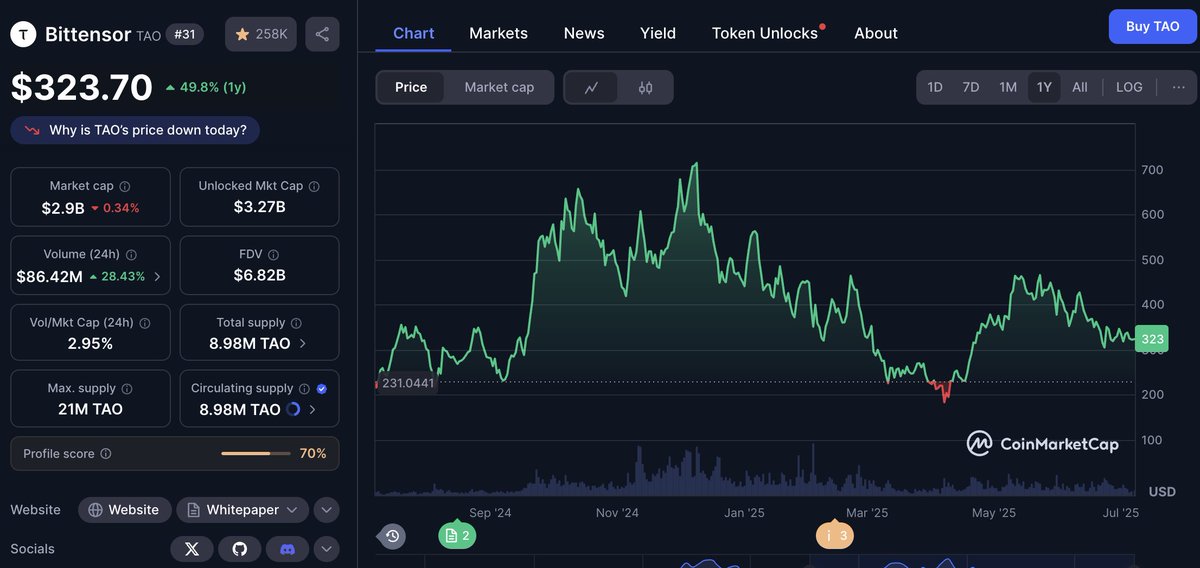The image size is (1200, 568).
Task: Click the history clock icon below chart
Action: pos(393,536)
